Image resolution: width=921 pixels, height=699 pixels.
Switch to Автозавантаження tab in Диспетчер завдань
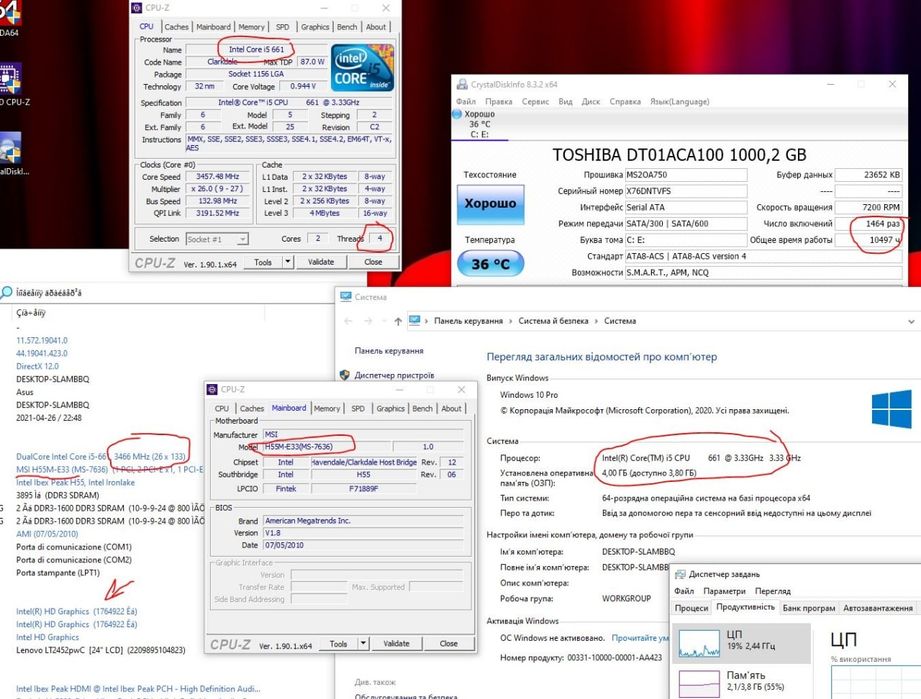click(878, 608)
